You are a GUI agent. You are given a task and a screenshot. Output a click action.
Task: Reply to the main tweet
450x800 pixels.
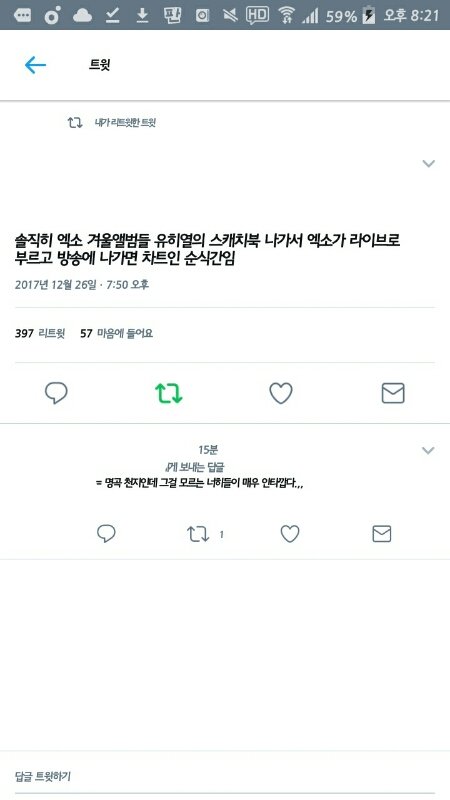click(x=56, y=393)
